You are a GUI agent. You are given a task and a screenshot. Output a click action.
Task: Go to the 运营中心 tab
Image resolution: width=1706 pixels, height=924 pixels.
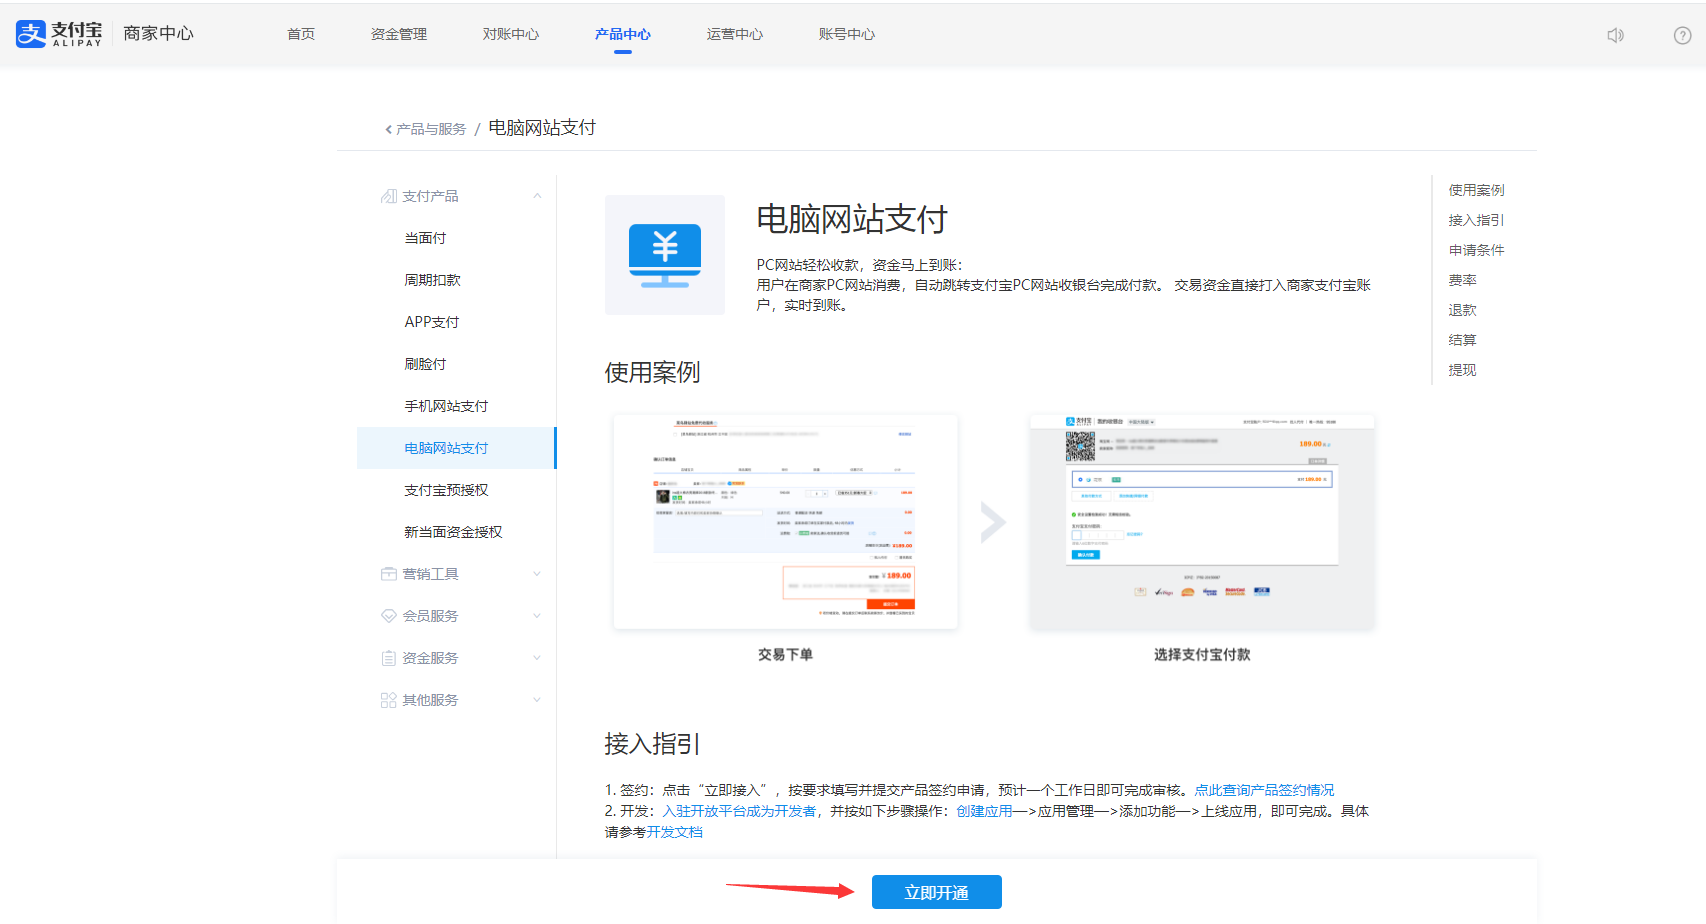(x=735, y=34)
